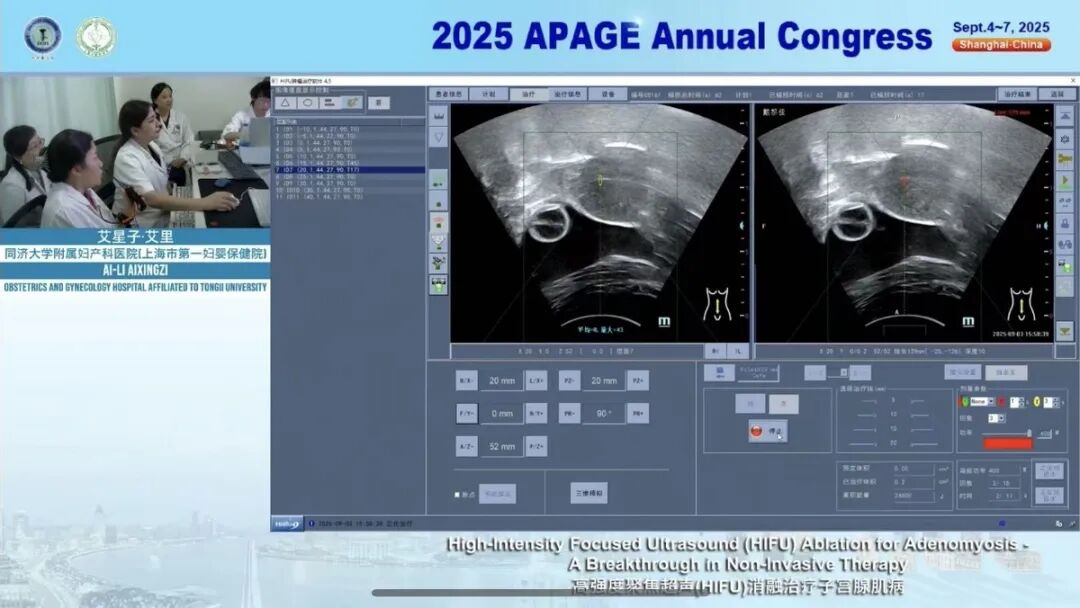
Task: Toggle the 焦点 checkbox
Action: (x=459, y=492)
